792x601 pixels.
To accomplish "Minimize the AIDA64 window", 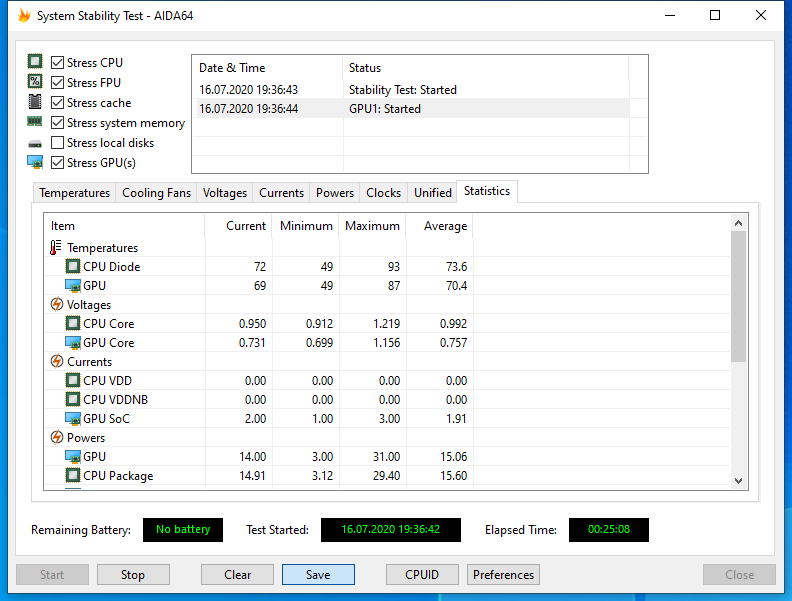I will tap(670, 16).
